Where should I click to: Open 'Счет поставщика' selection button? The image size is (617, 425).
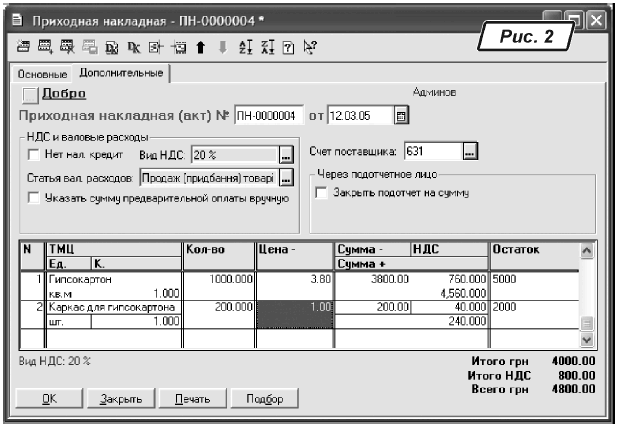pyautogui.click(x=471, y=151)
